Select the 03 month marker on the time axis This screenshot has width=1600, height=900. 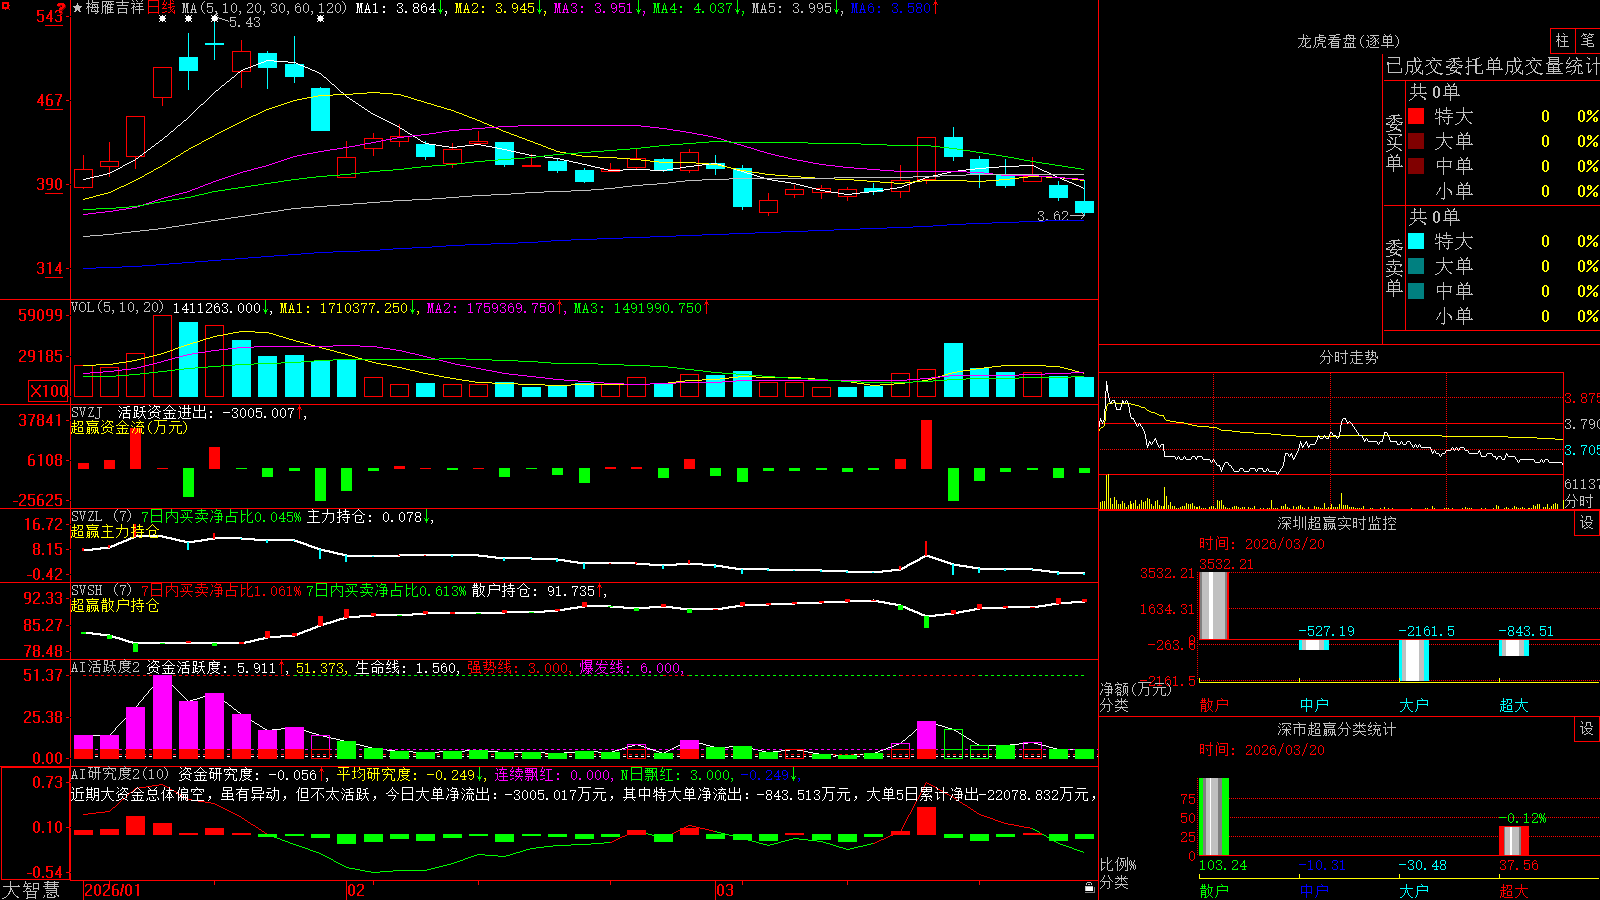[725, 890]
